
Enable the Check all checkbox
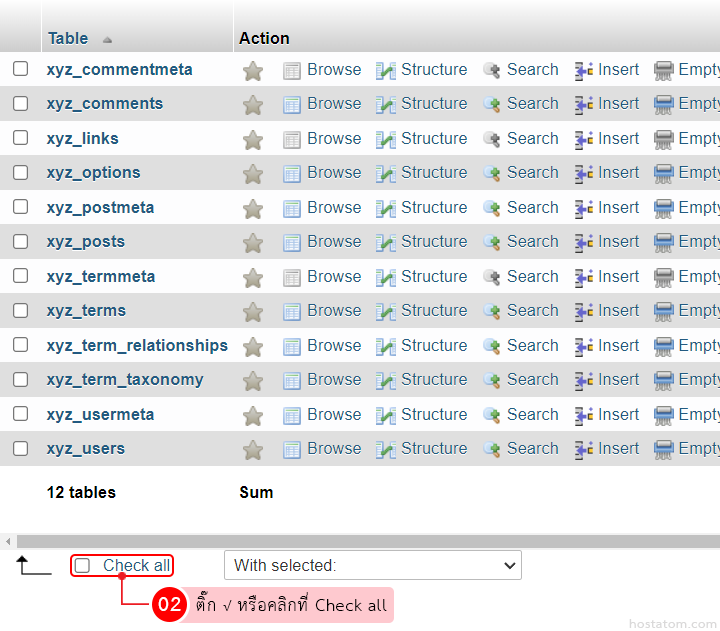tap(83, 566)
